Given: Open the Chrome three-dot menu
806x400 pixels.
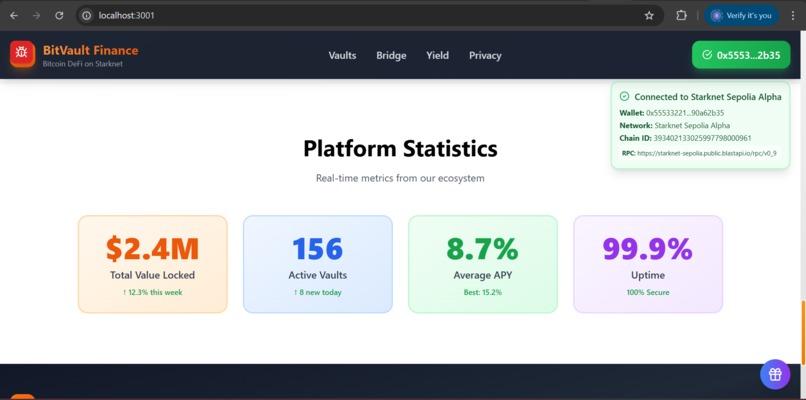Looking at the screenshot, I should tap(793, 15).
